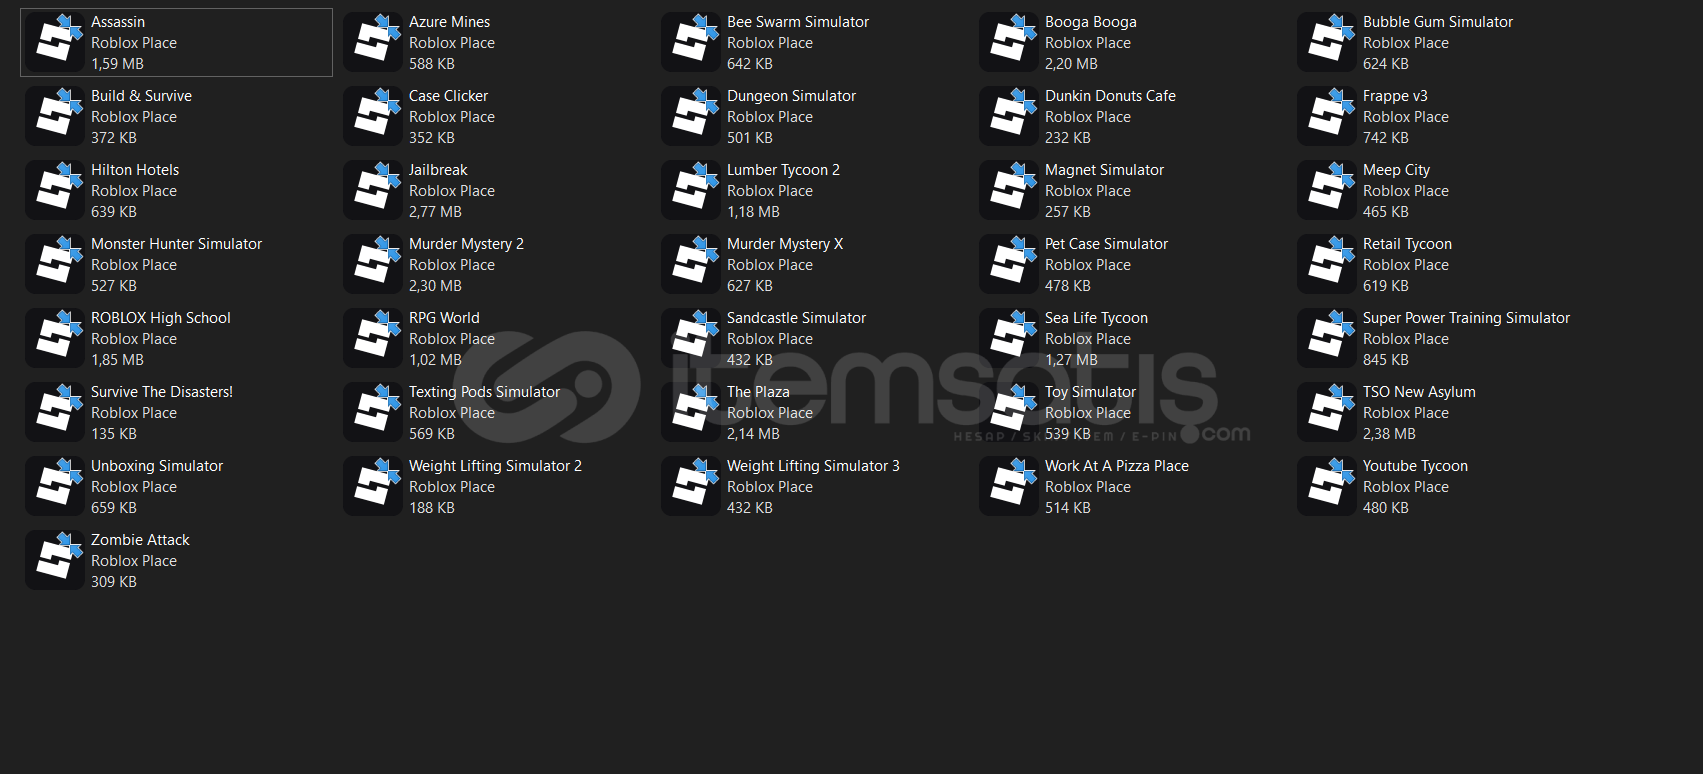1703x774 pixels.
Task: Click the Retail Tycoon file icon
Action: tap(1328, 264)
